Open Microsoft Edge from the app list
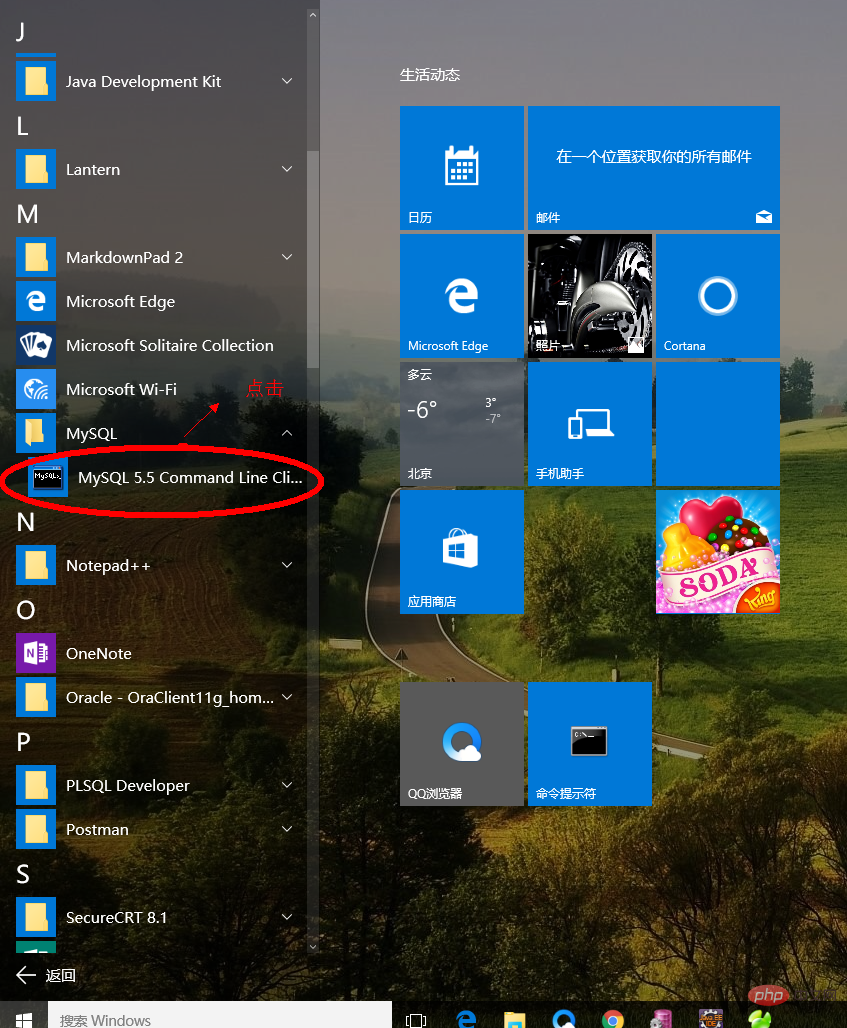Screen dimensions: 847x1028 [155, 302]
